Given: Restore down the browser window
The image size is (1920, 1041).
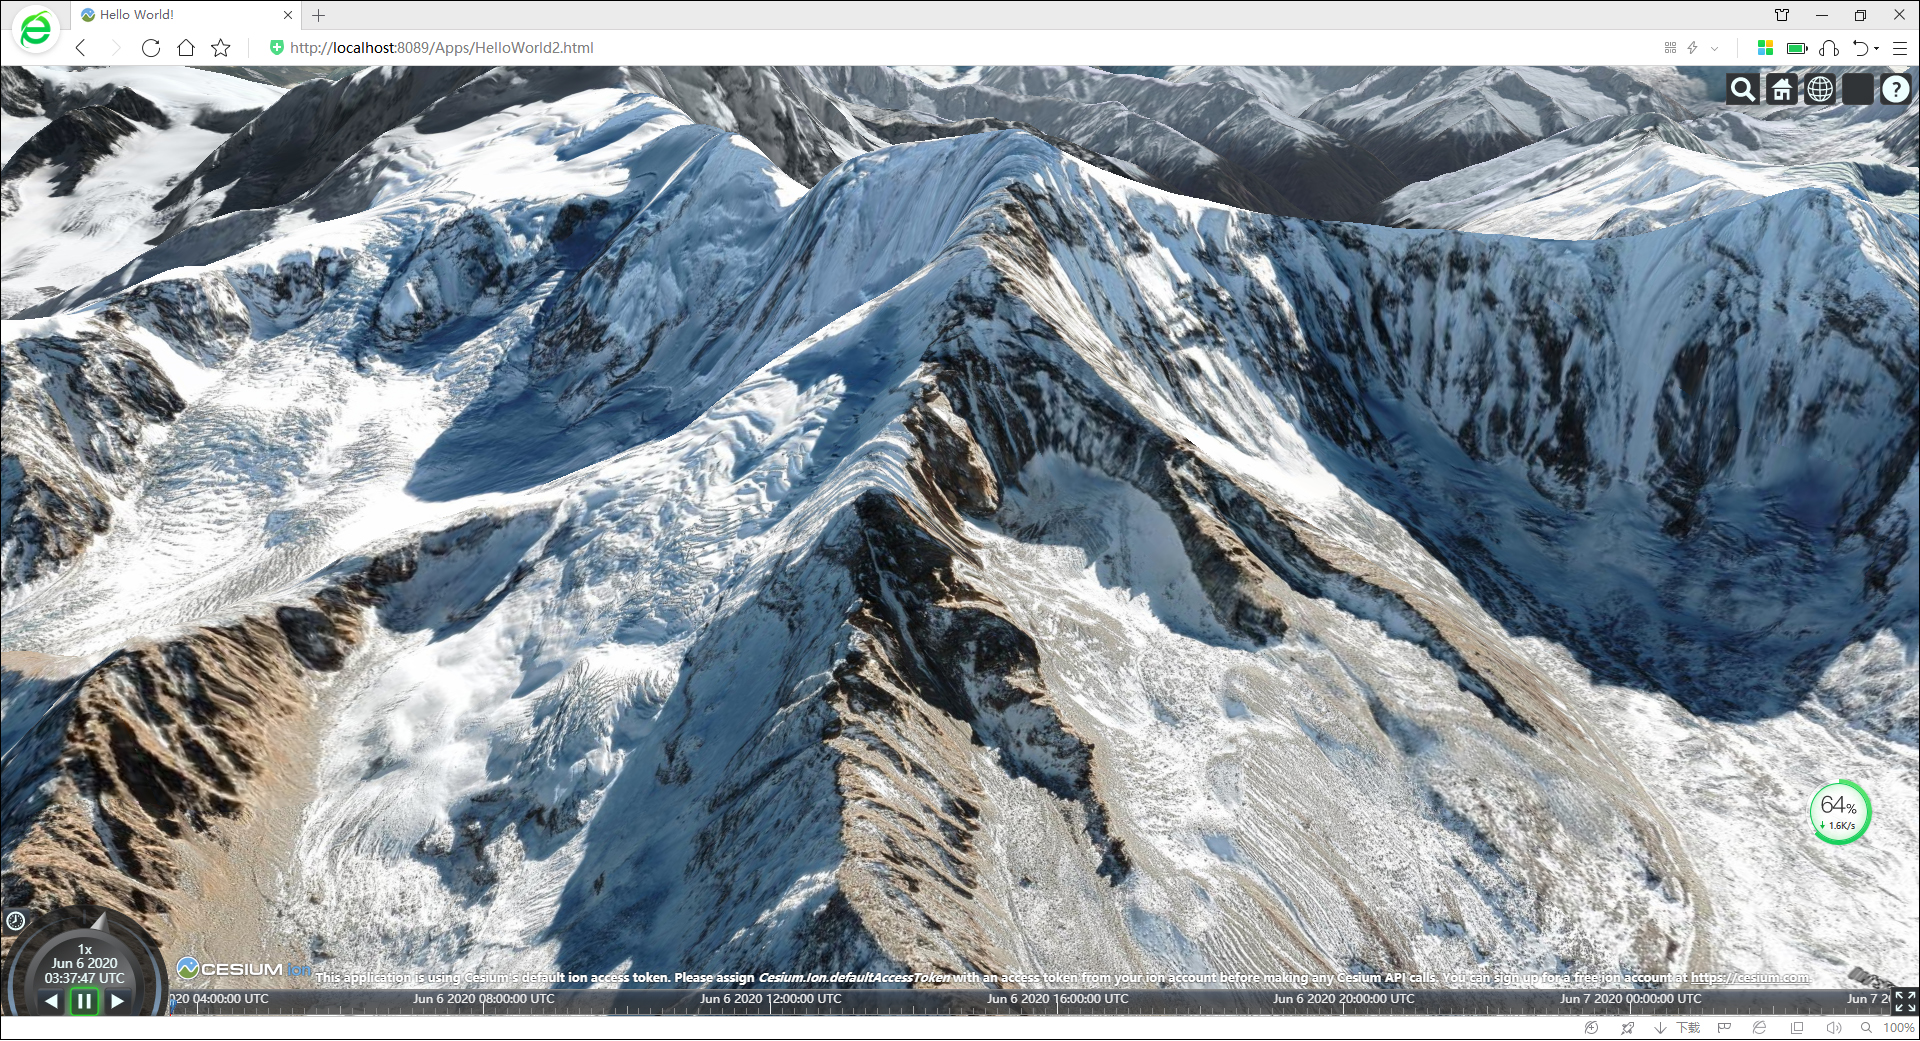Looking at the screenshot, I should pos(1860,15).
